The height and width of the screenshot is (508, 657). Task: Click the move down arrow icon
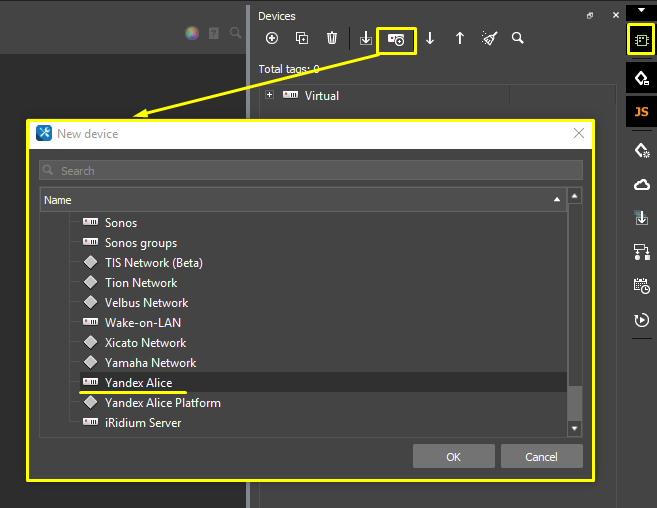point(430,39)
